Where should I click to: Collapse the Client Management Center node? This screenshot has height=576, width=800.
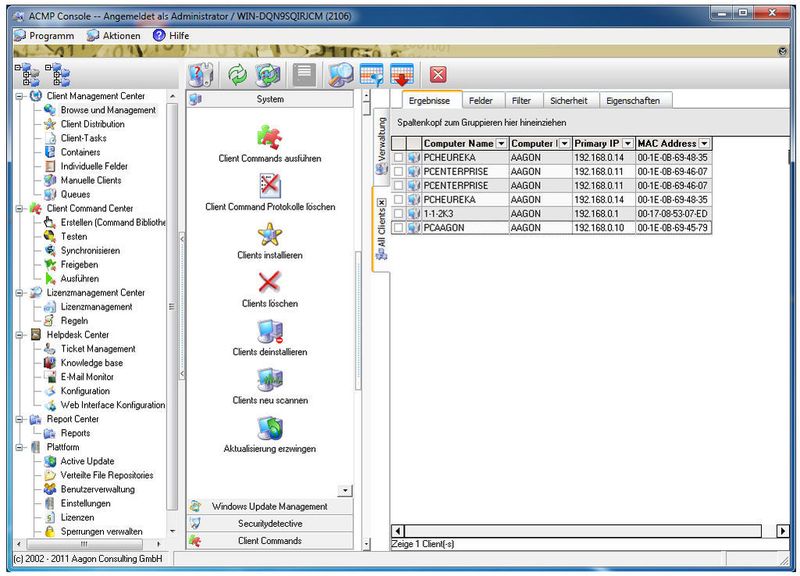tap(19, 96)
